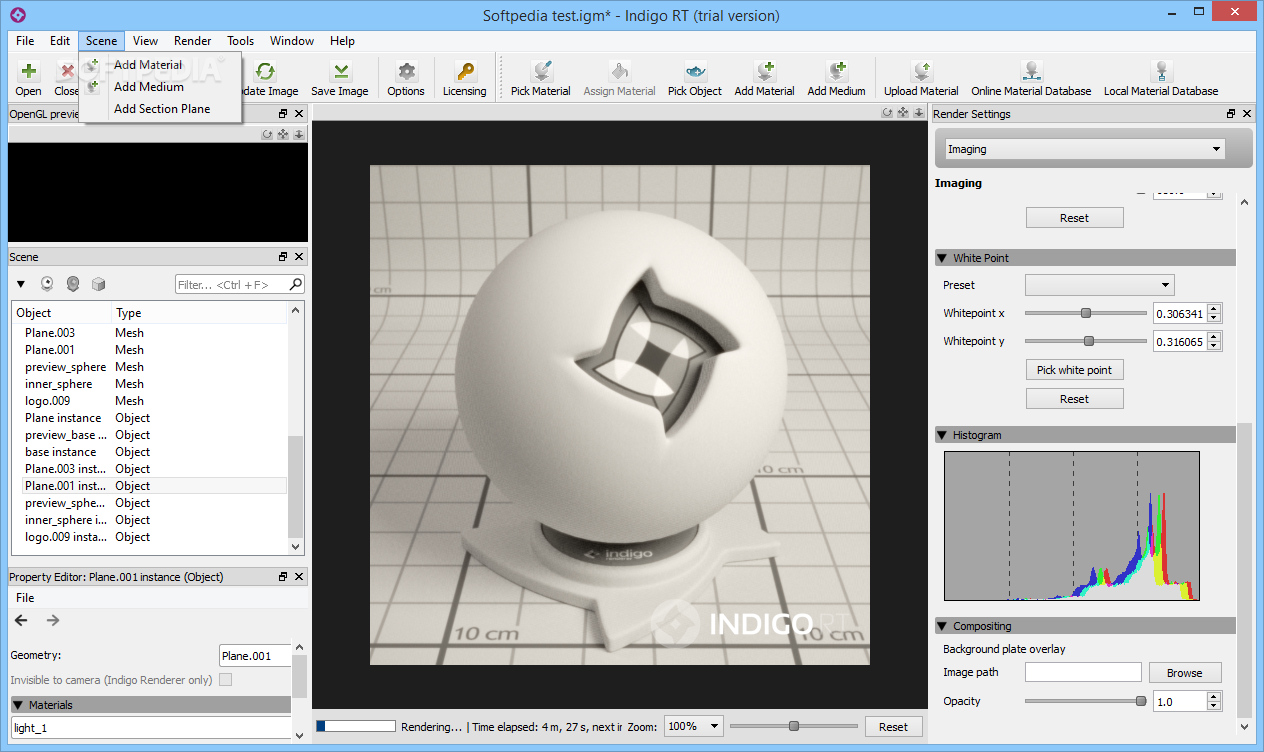Click the Property Editor back arrow

(21, 620)
